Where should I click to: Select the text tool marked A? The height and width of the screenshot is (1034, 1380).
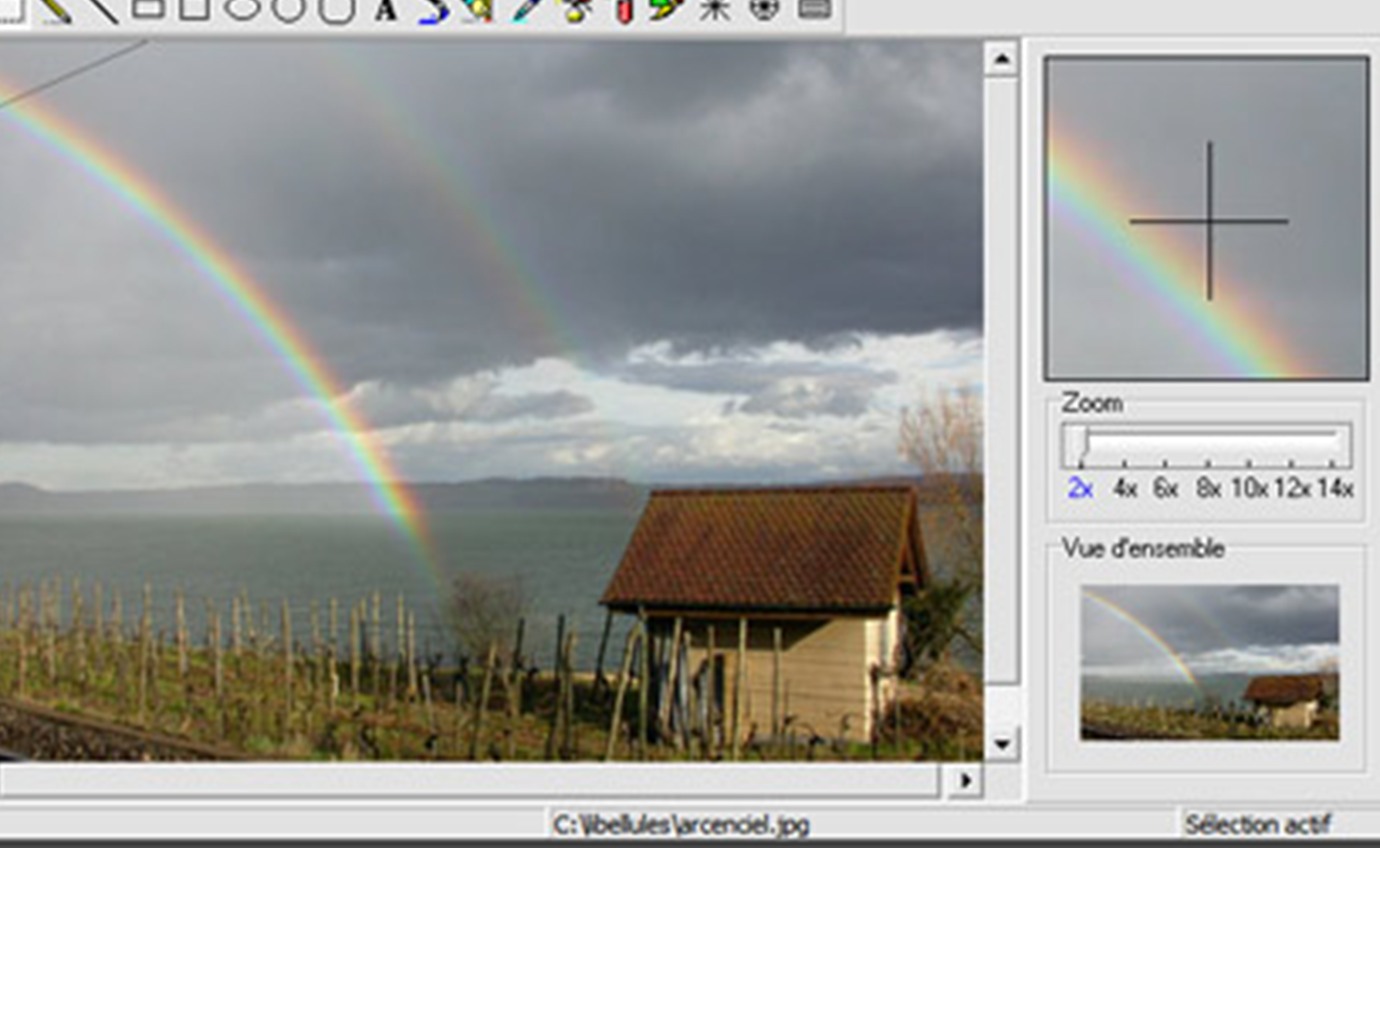pos(385,10)
